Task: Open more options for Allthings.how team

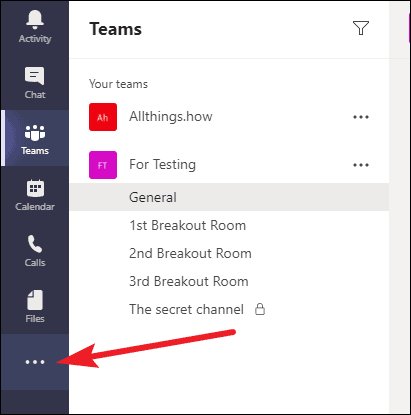Action: 361,117
